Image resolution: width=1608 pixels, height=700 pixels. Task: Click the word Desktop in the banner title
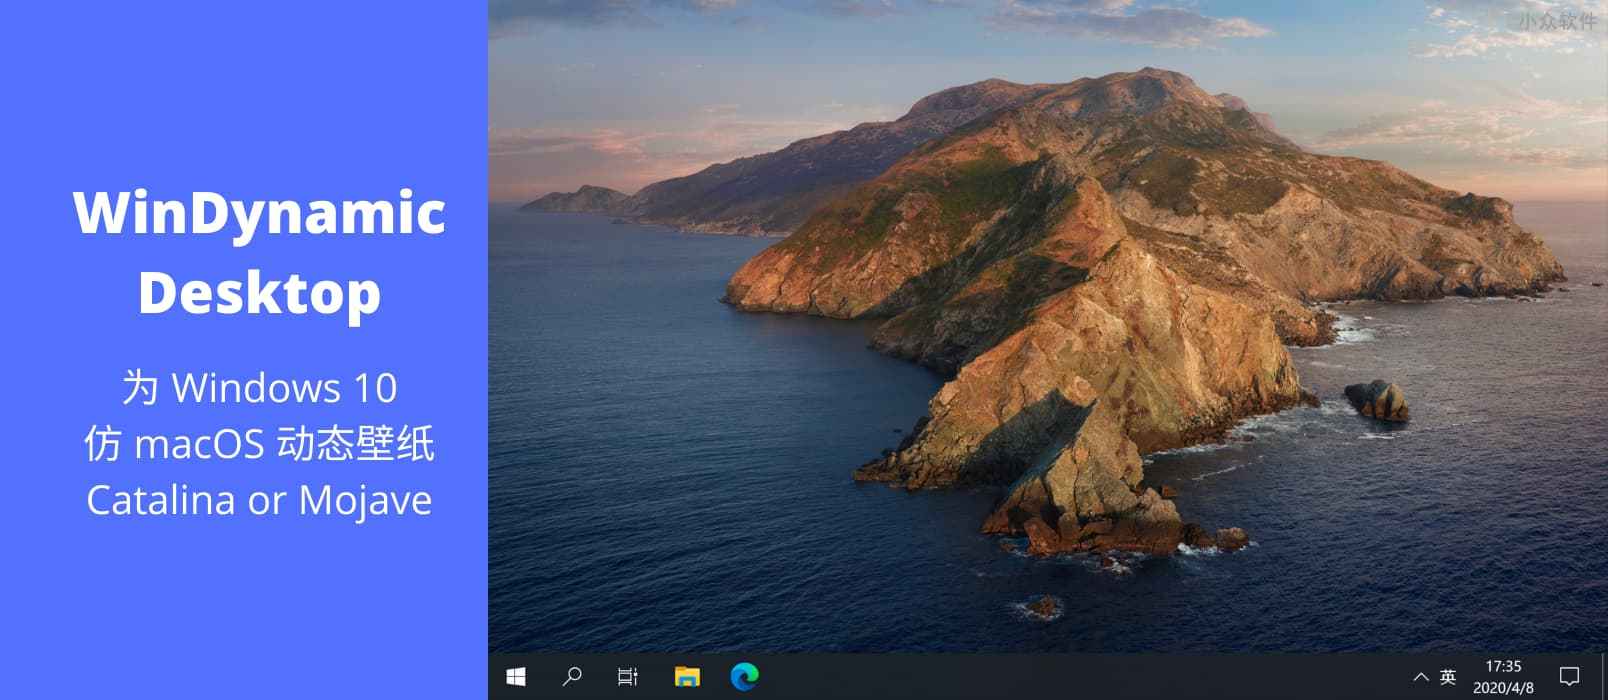click(x=259, y=293)
